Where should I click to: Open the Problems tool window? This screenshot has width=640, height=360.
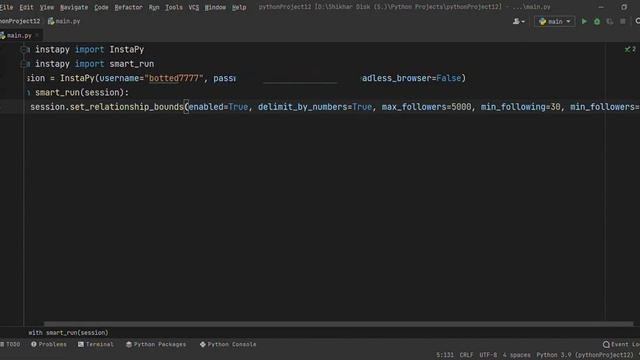pyautogui.click(x=49, y=344)
